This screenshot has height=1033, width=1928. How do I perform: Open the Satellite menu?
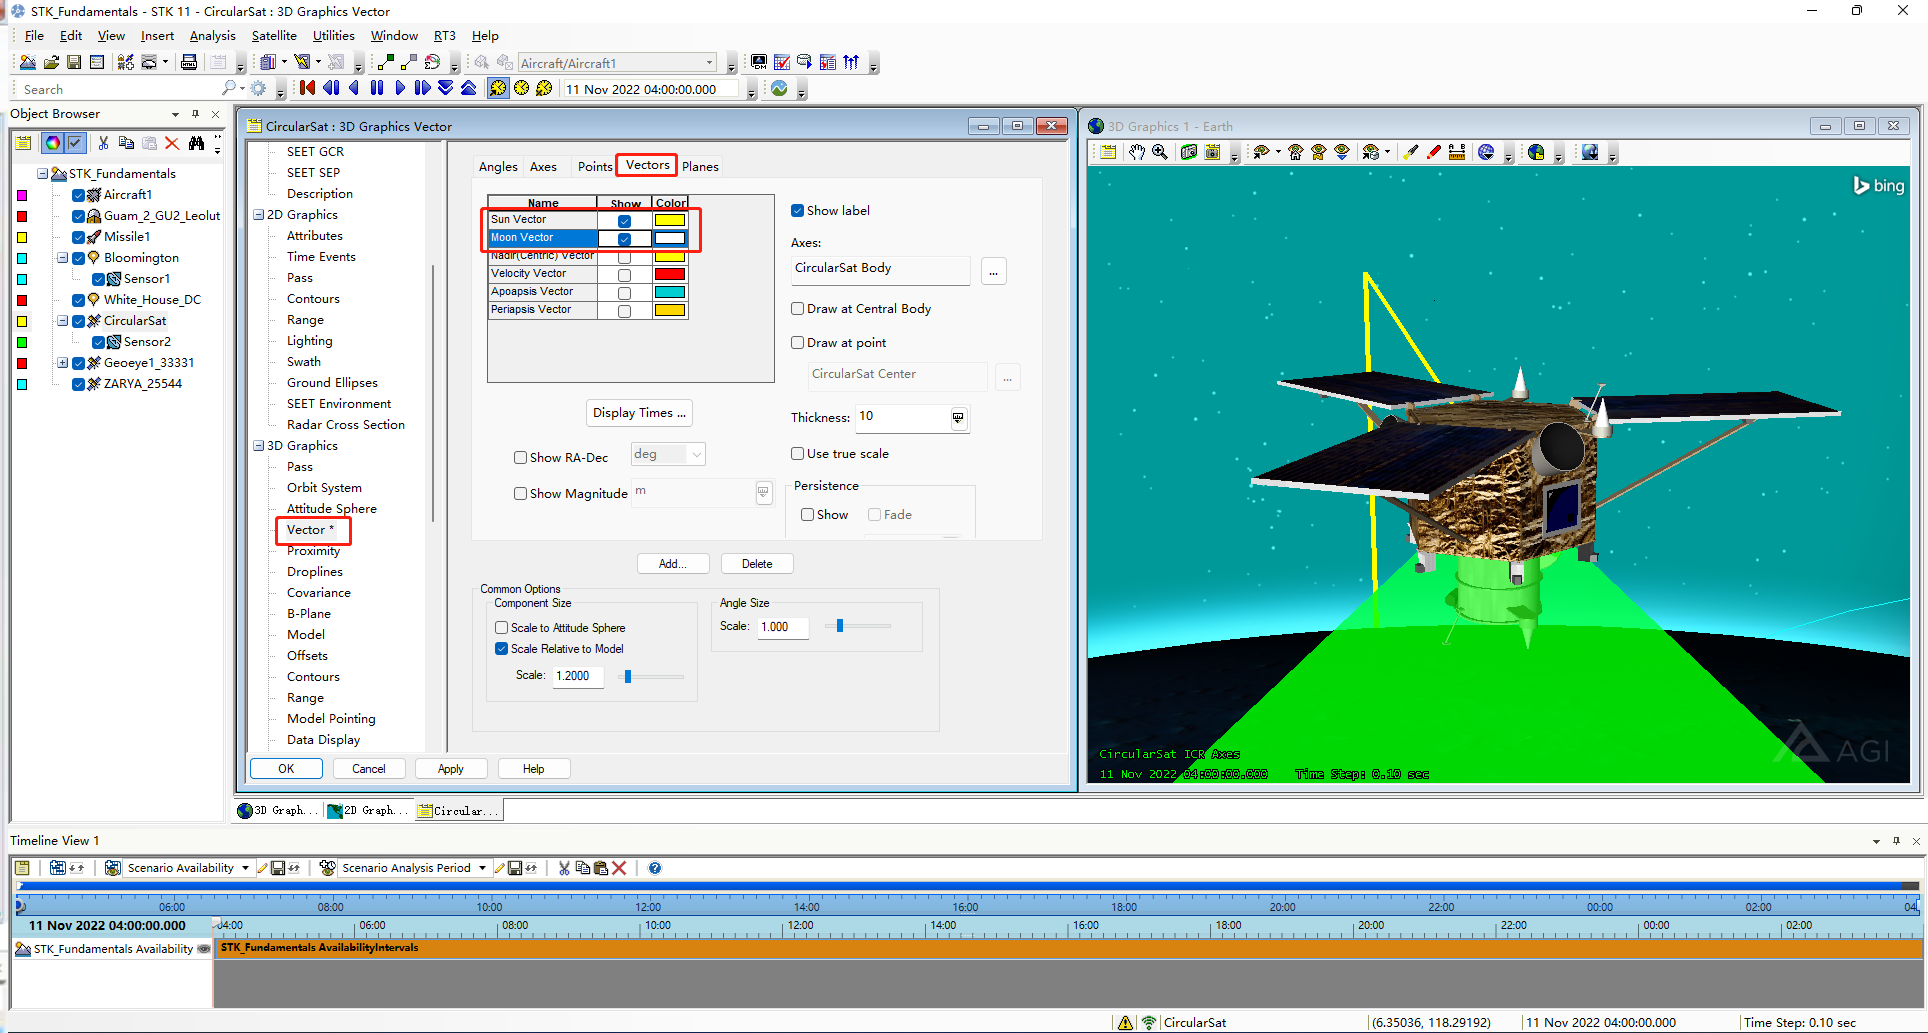(x=273, y=35)
